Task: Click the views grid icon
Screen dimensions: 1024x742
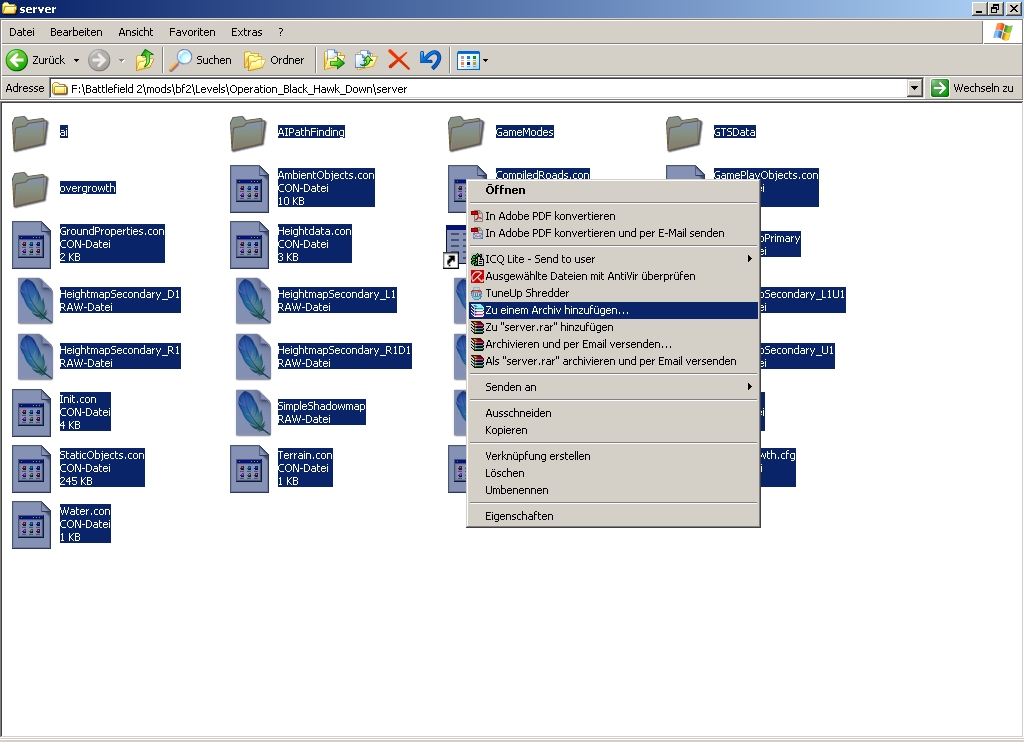Action: 468,61
